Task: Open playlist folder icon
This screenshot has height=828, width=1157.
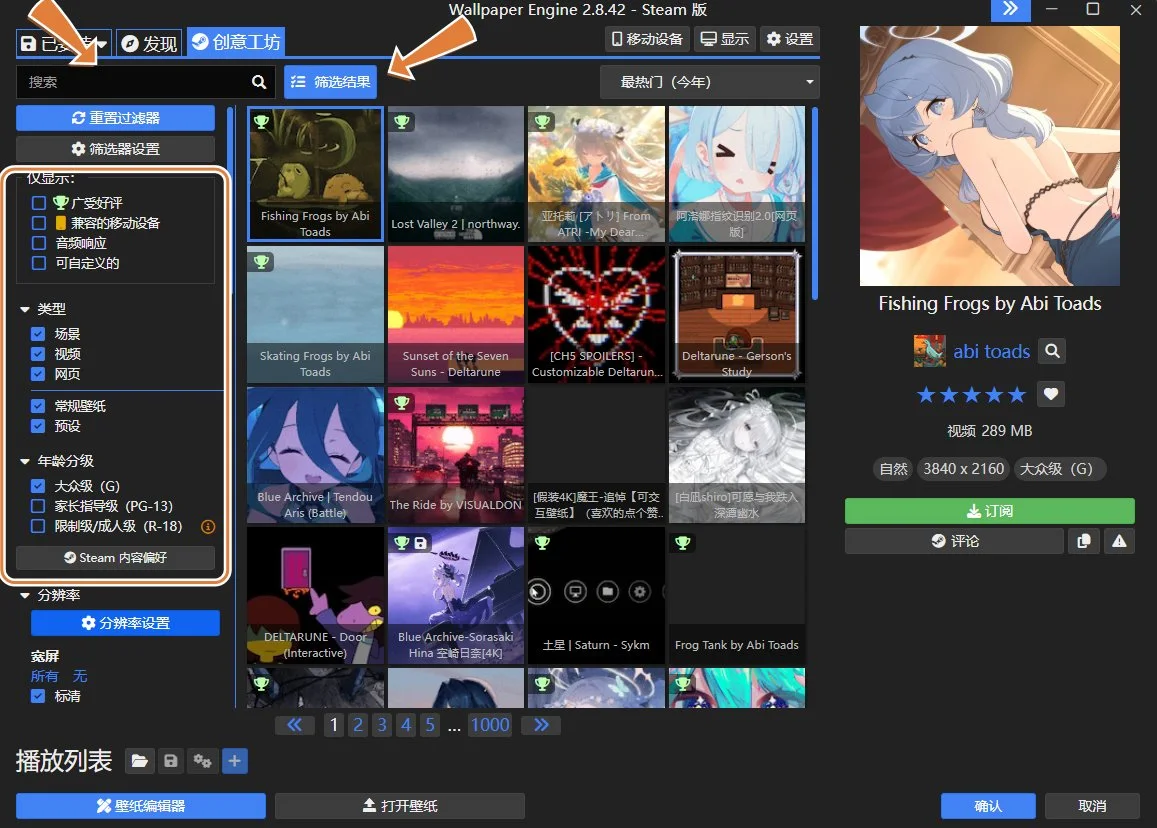Action: pos(139,761)
